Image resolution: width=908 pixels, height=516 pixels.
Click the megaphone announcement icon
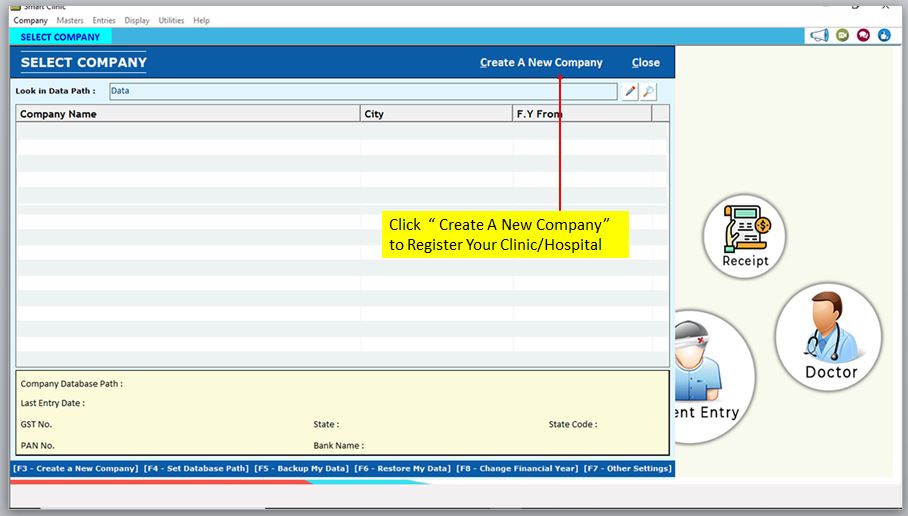[x=819, y=36]
